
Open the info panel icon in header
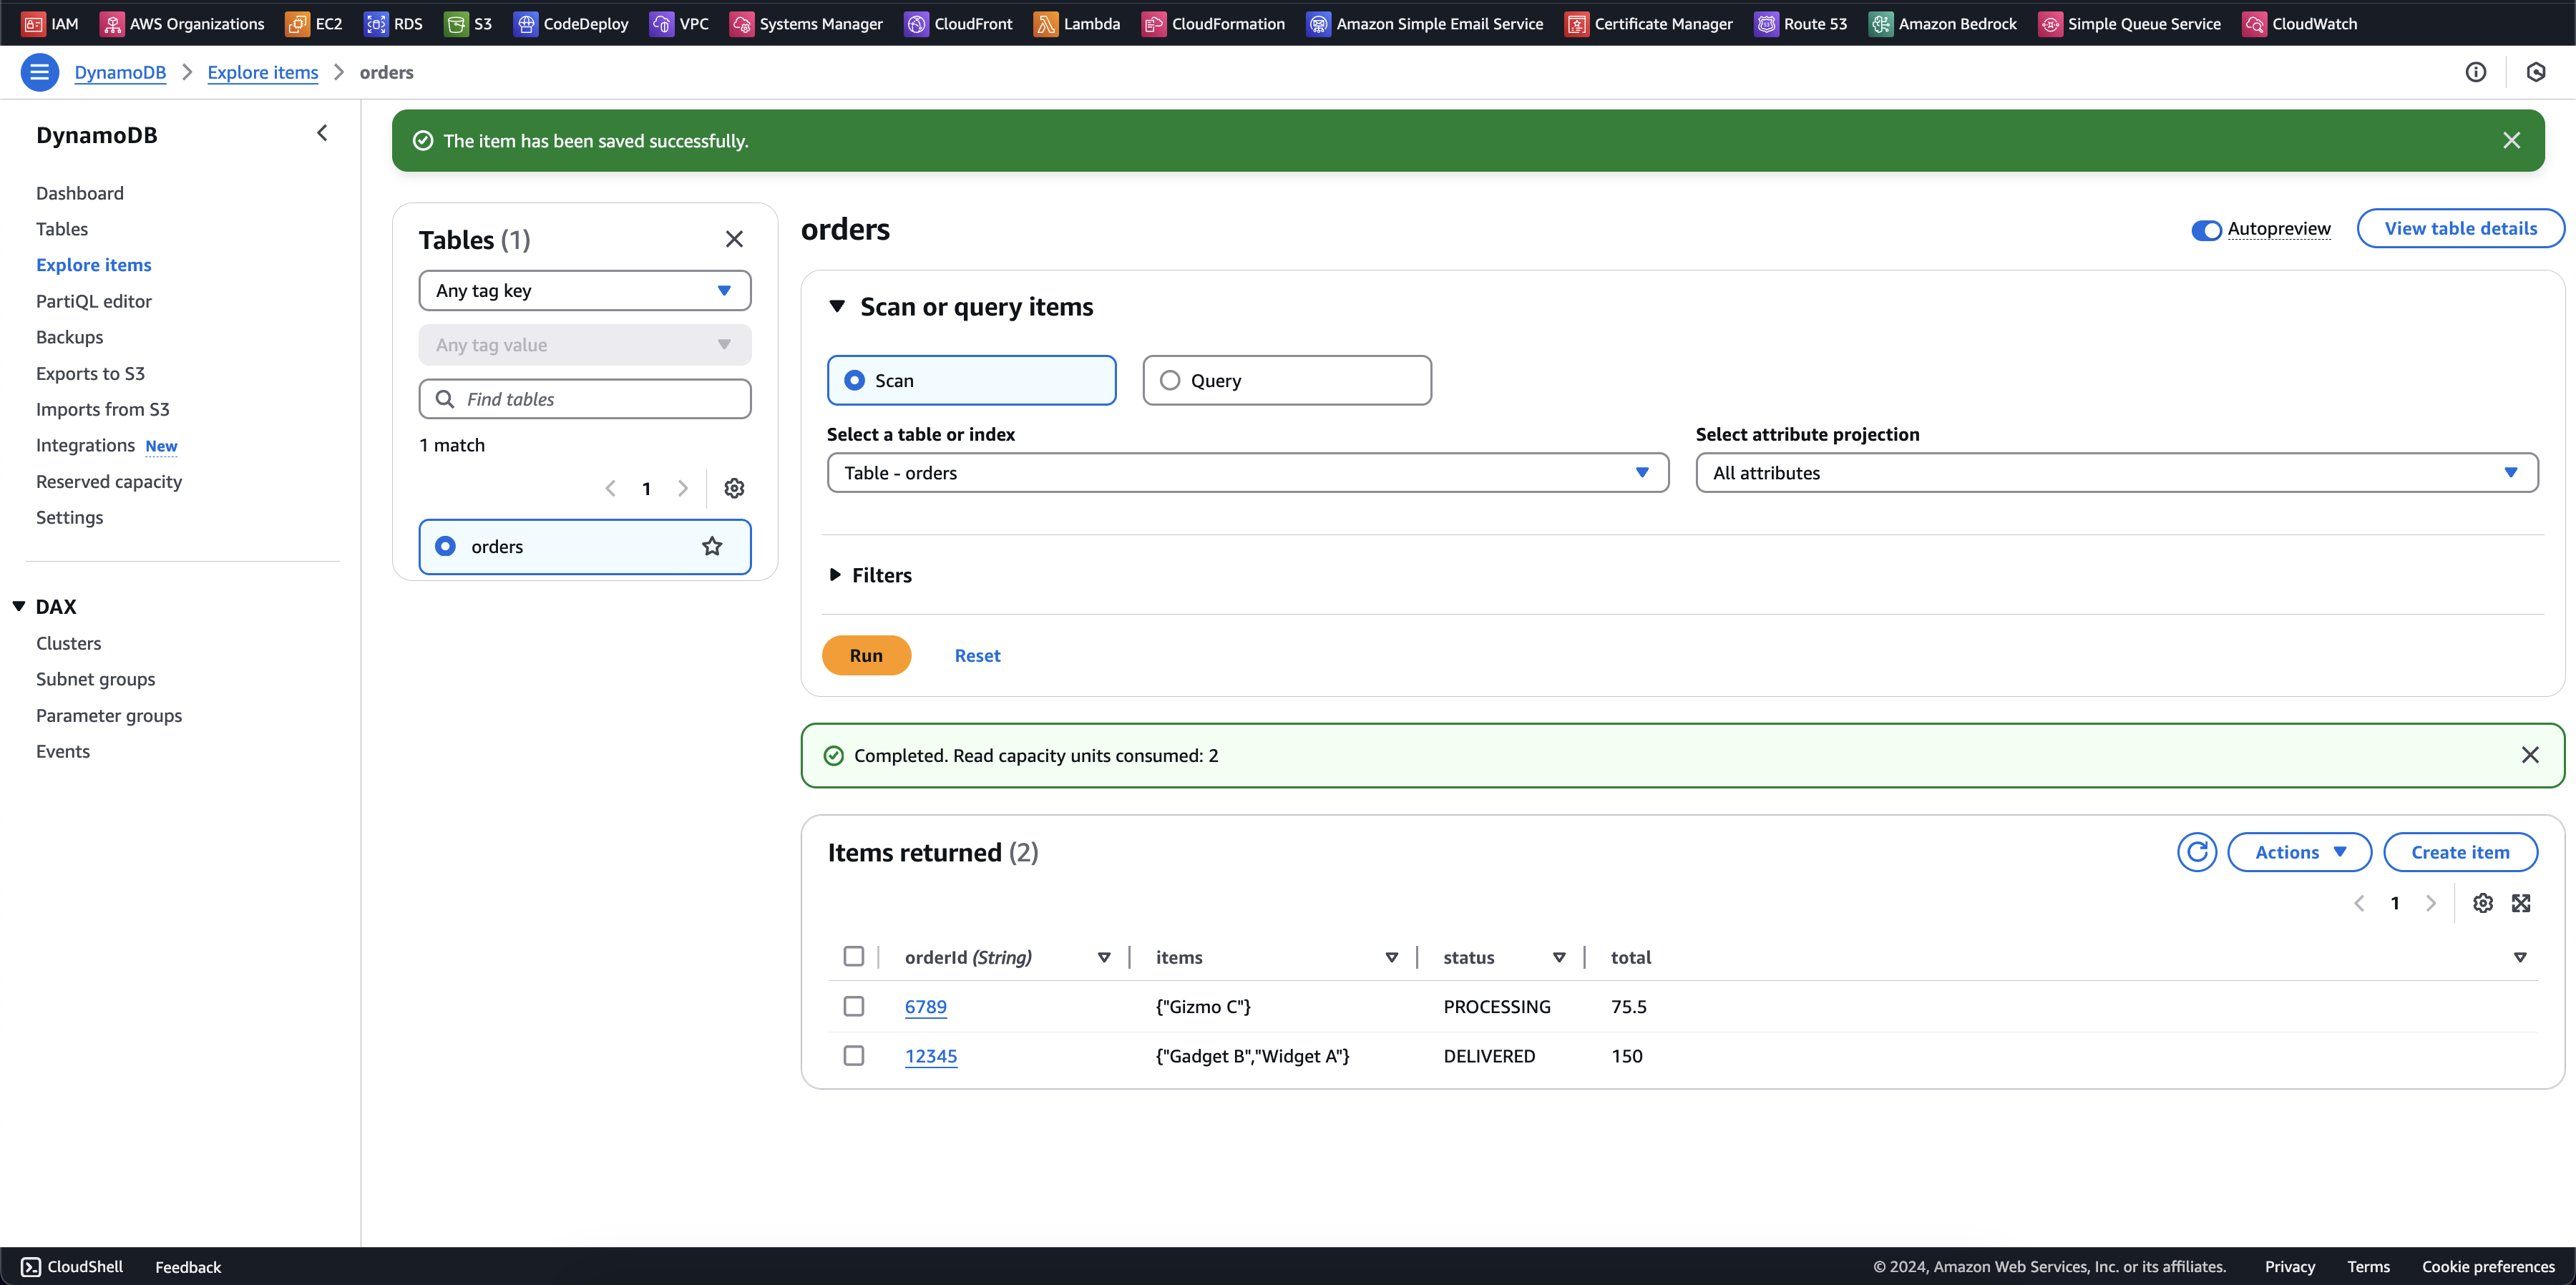(x=2475, y=72)
